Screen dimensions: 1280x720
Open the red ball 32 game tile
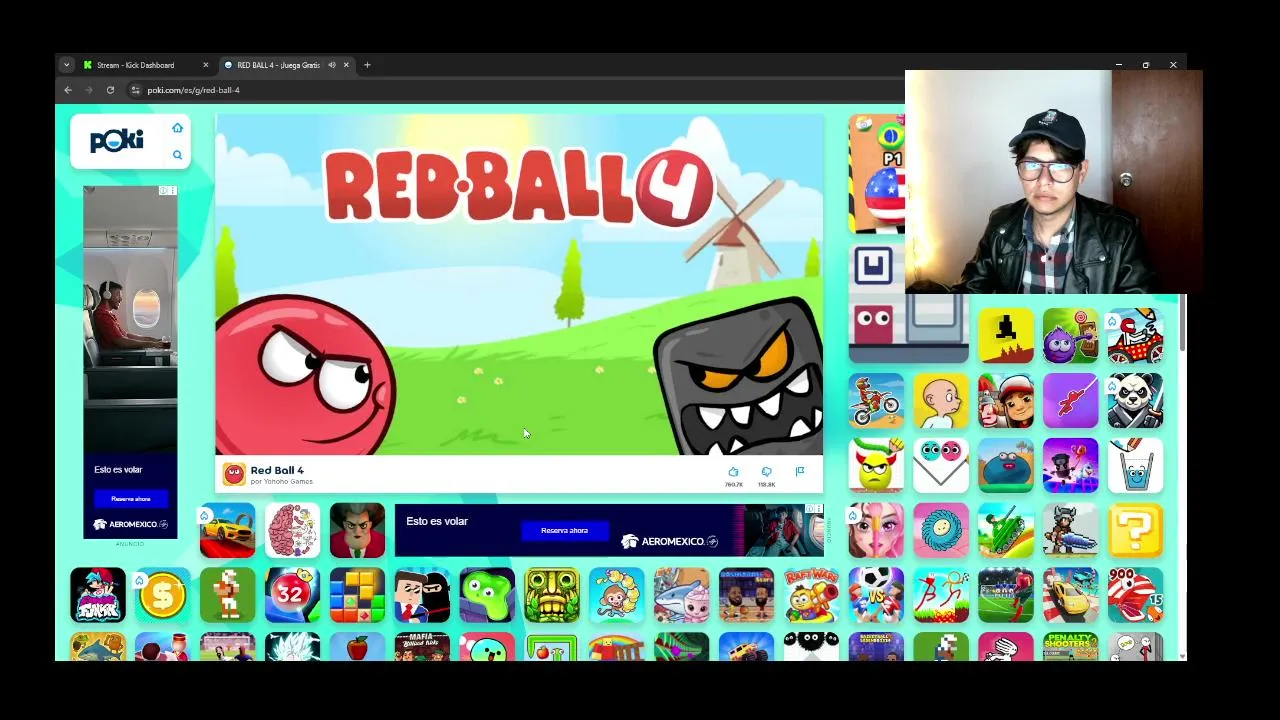[x=292, y=595]
